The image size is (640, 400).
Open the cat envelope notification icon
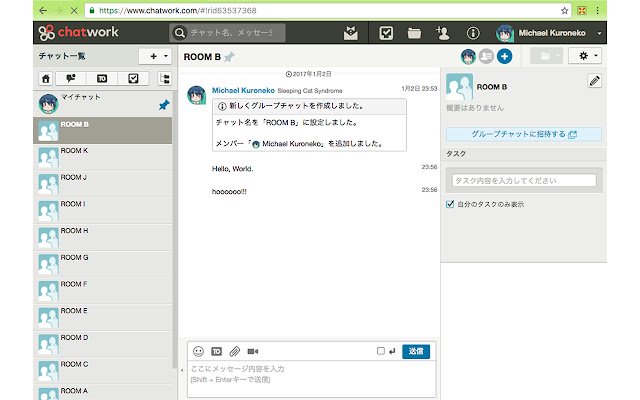pos(351,33)
